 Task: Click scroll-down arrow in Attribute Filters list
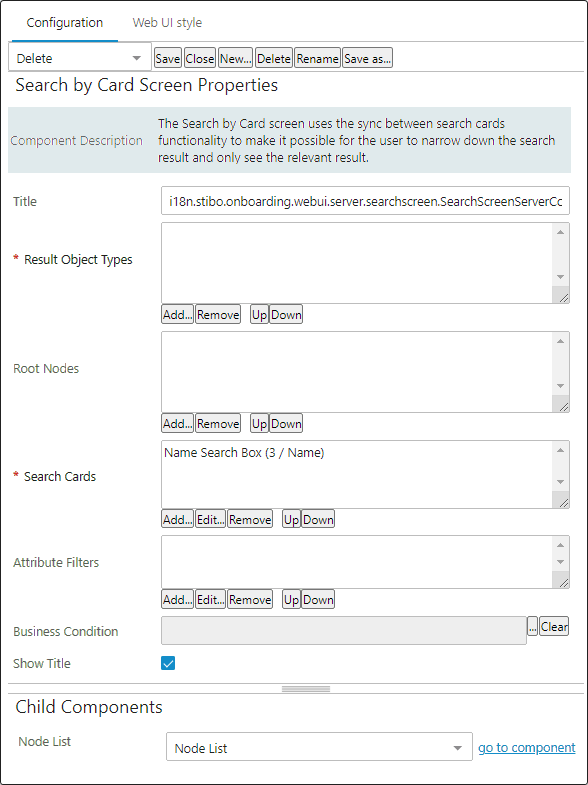click(560, 562)
